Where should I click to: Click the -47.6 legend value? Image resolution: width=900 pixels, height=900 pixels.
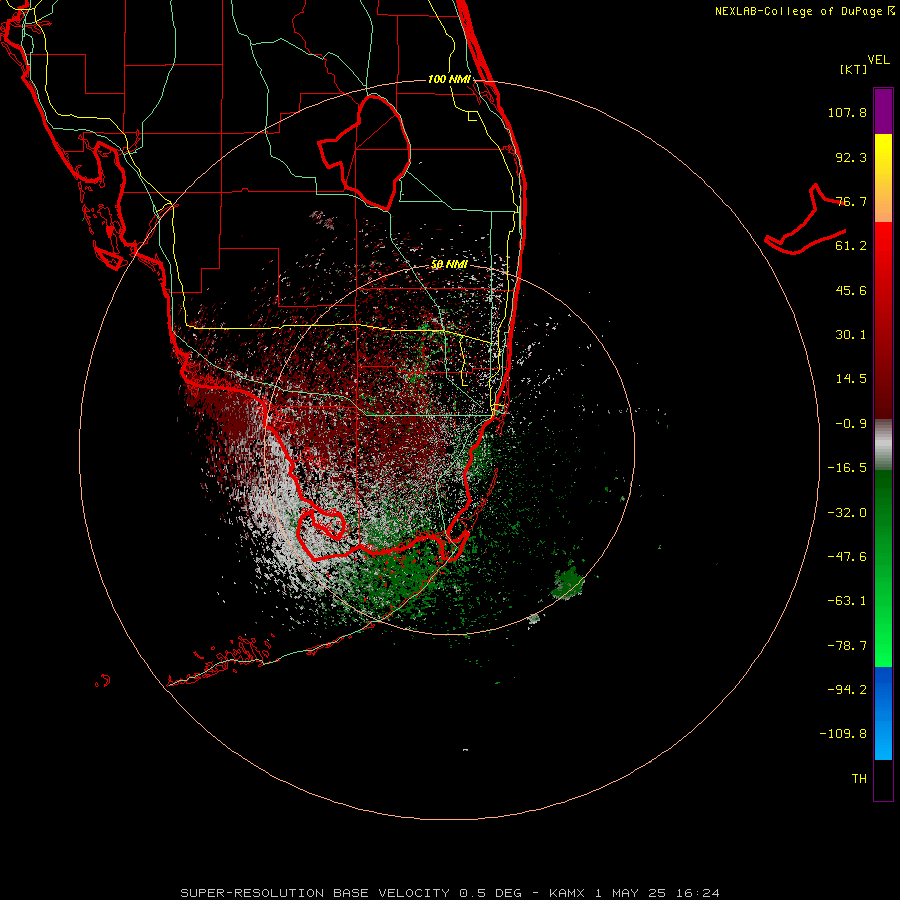(x=847, y=557)
